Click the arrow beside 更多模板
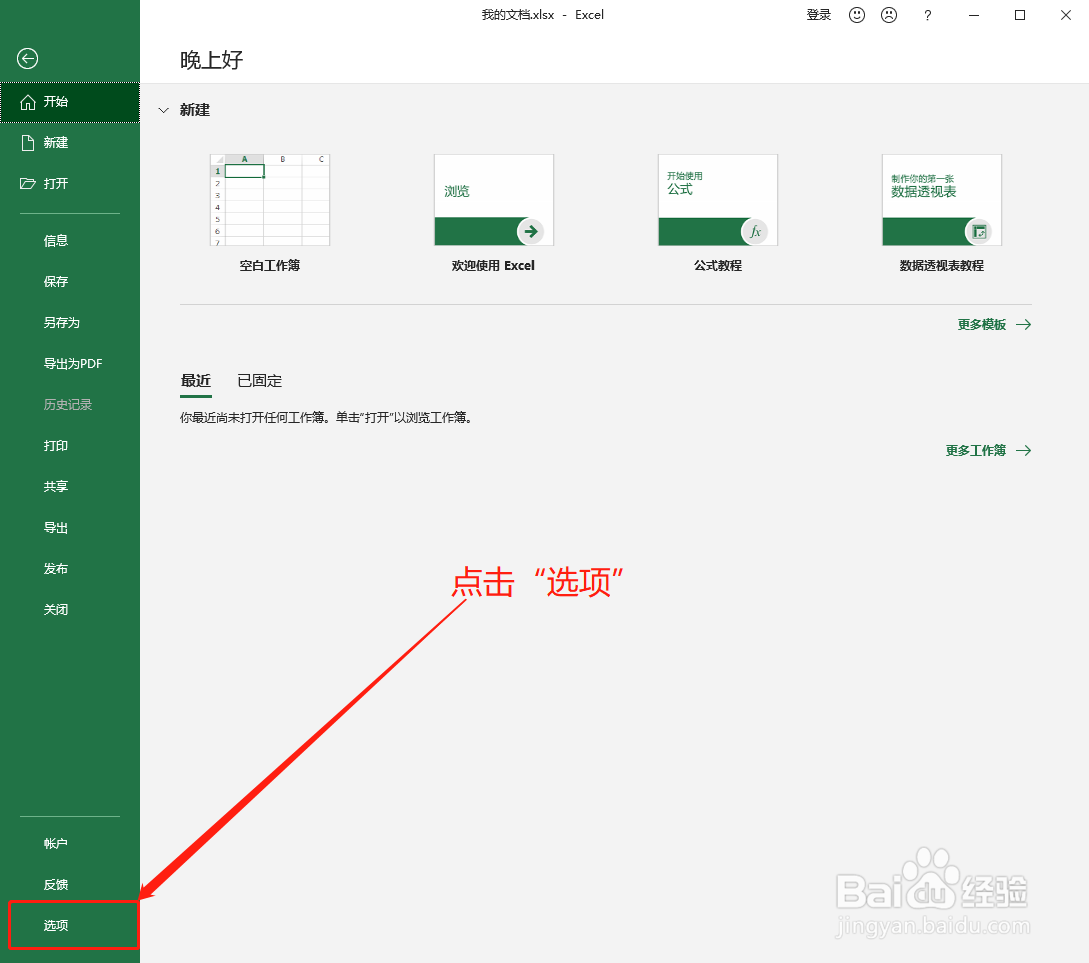 (1024, 325)
